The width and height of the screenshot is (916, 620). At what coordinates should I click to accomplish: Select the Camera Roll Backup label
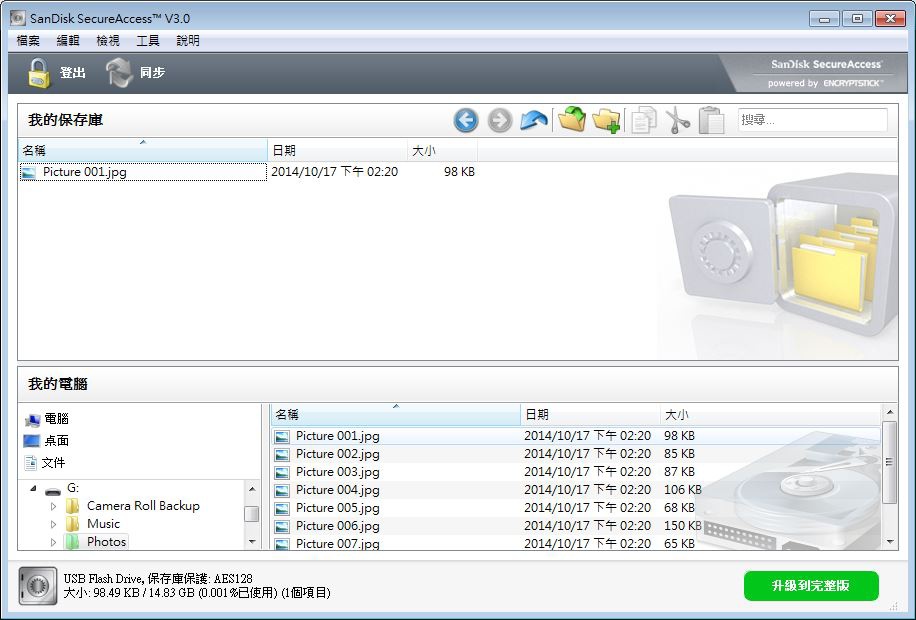pyautogui.click(x=143, y=506)
